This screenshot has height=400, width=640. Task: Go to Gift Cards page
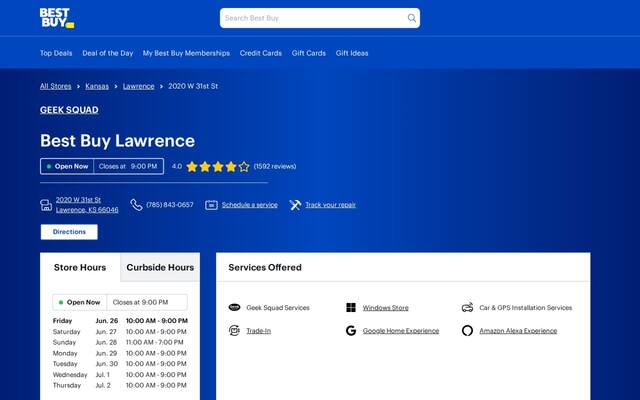[309, 53]
